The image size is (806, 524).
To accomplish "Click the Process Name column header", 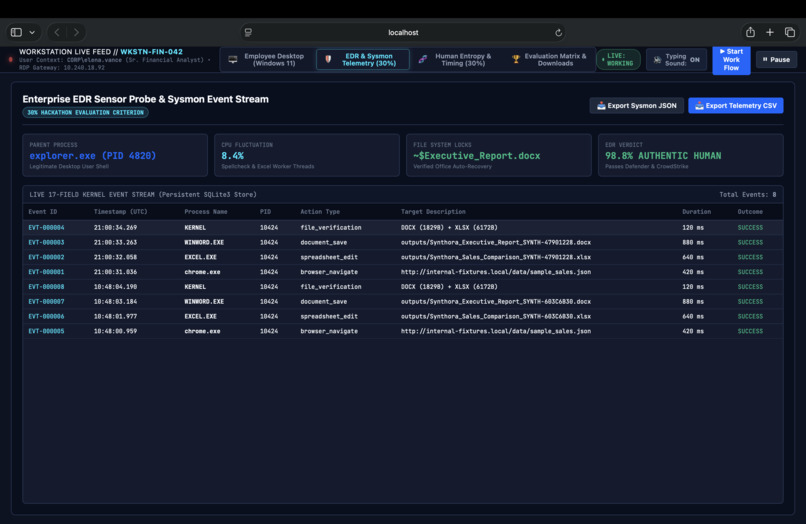I will (206, 212).
